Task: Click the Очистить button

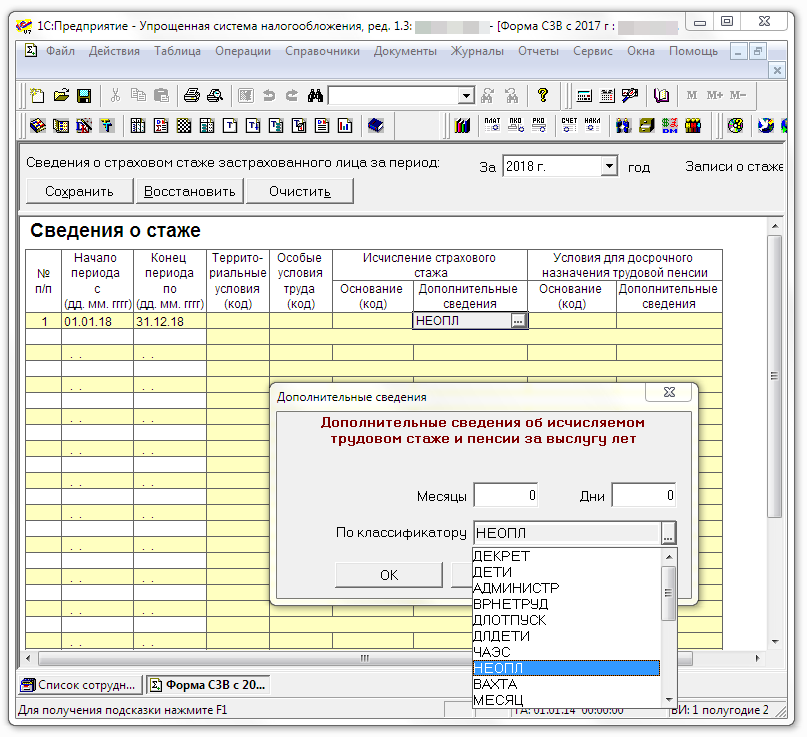Action: pyautogui.click(x=300, y=191)
